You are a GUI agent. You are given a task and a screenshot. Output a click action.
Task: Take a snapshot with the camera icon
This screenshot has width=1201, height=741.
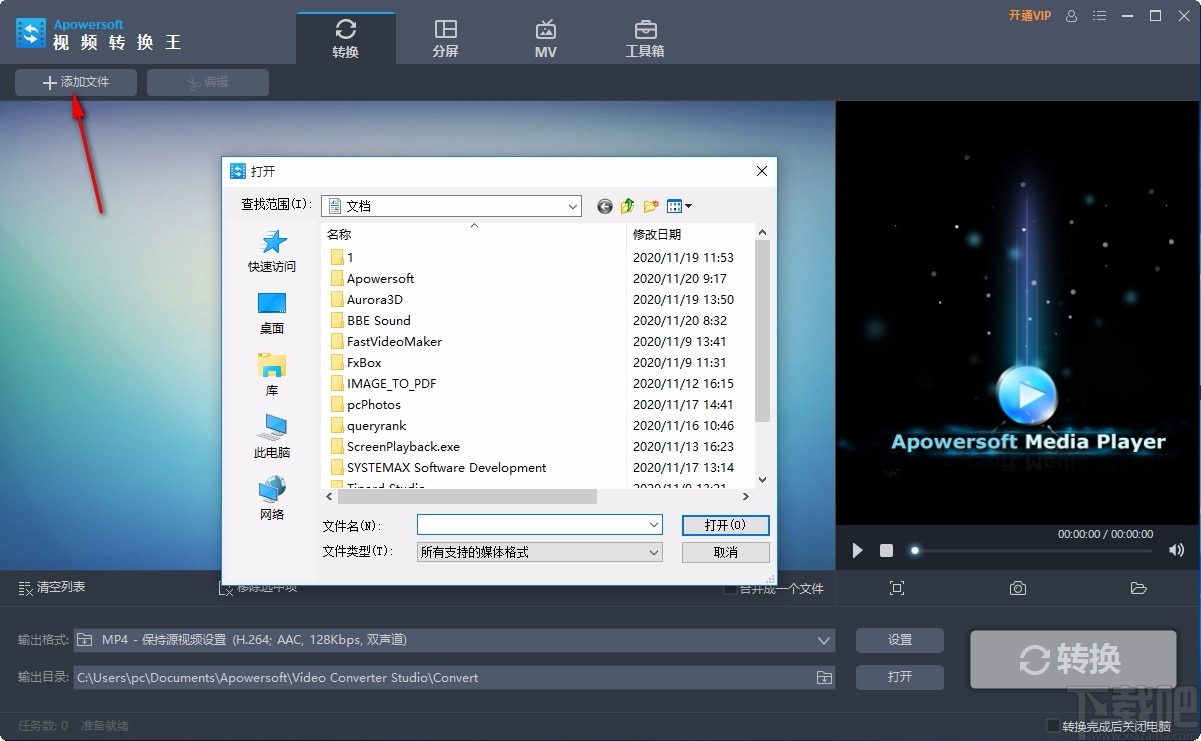(x=1017, y=589)
